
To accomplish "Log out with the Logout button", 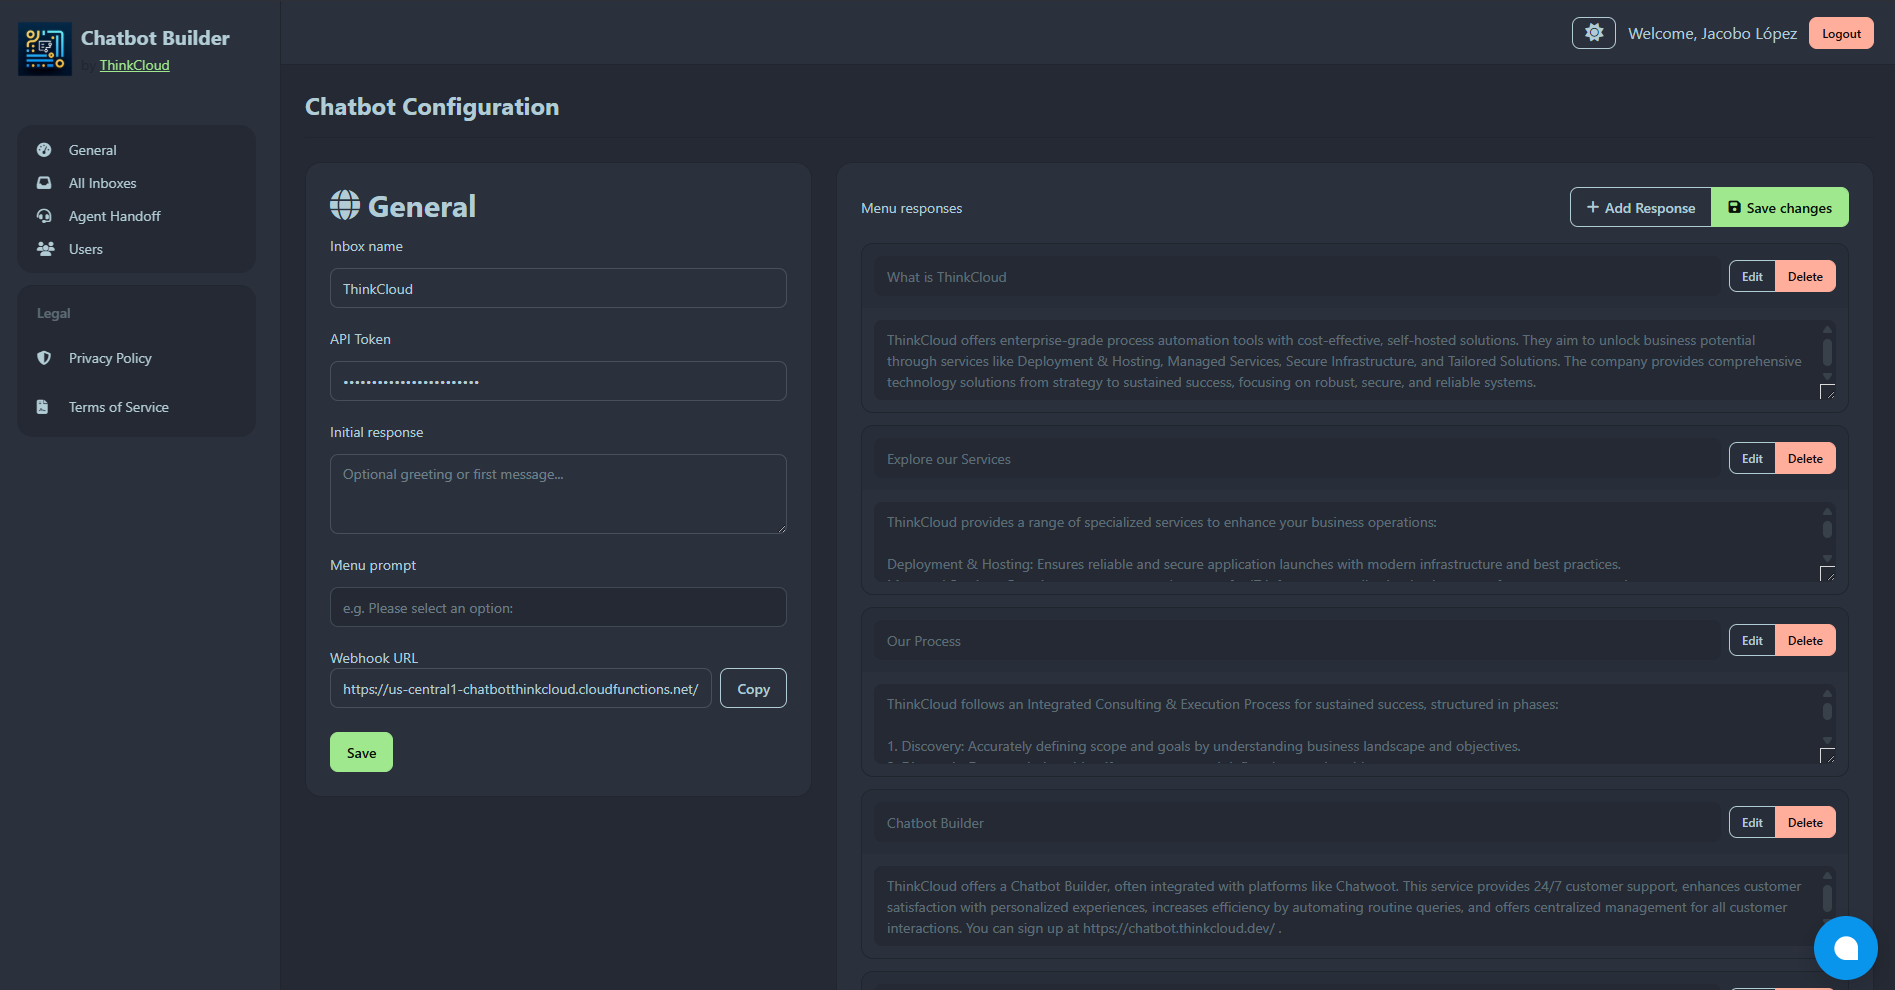I will coord(1841,33).
